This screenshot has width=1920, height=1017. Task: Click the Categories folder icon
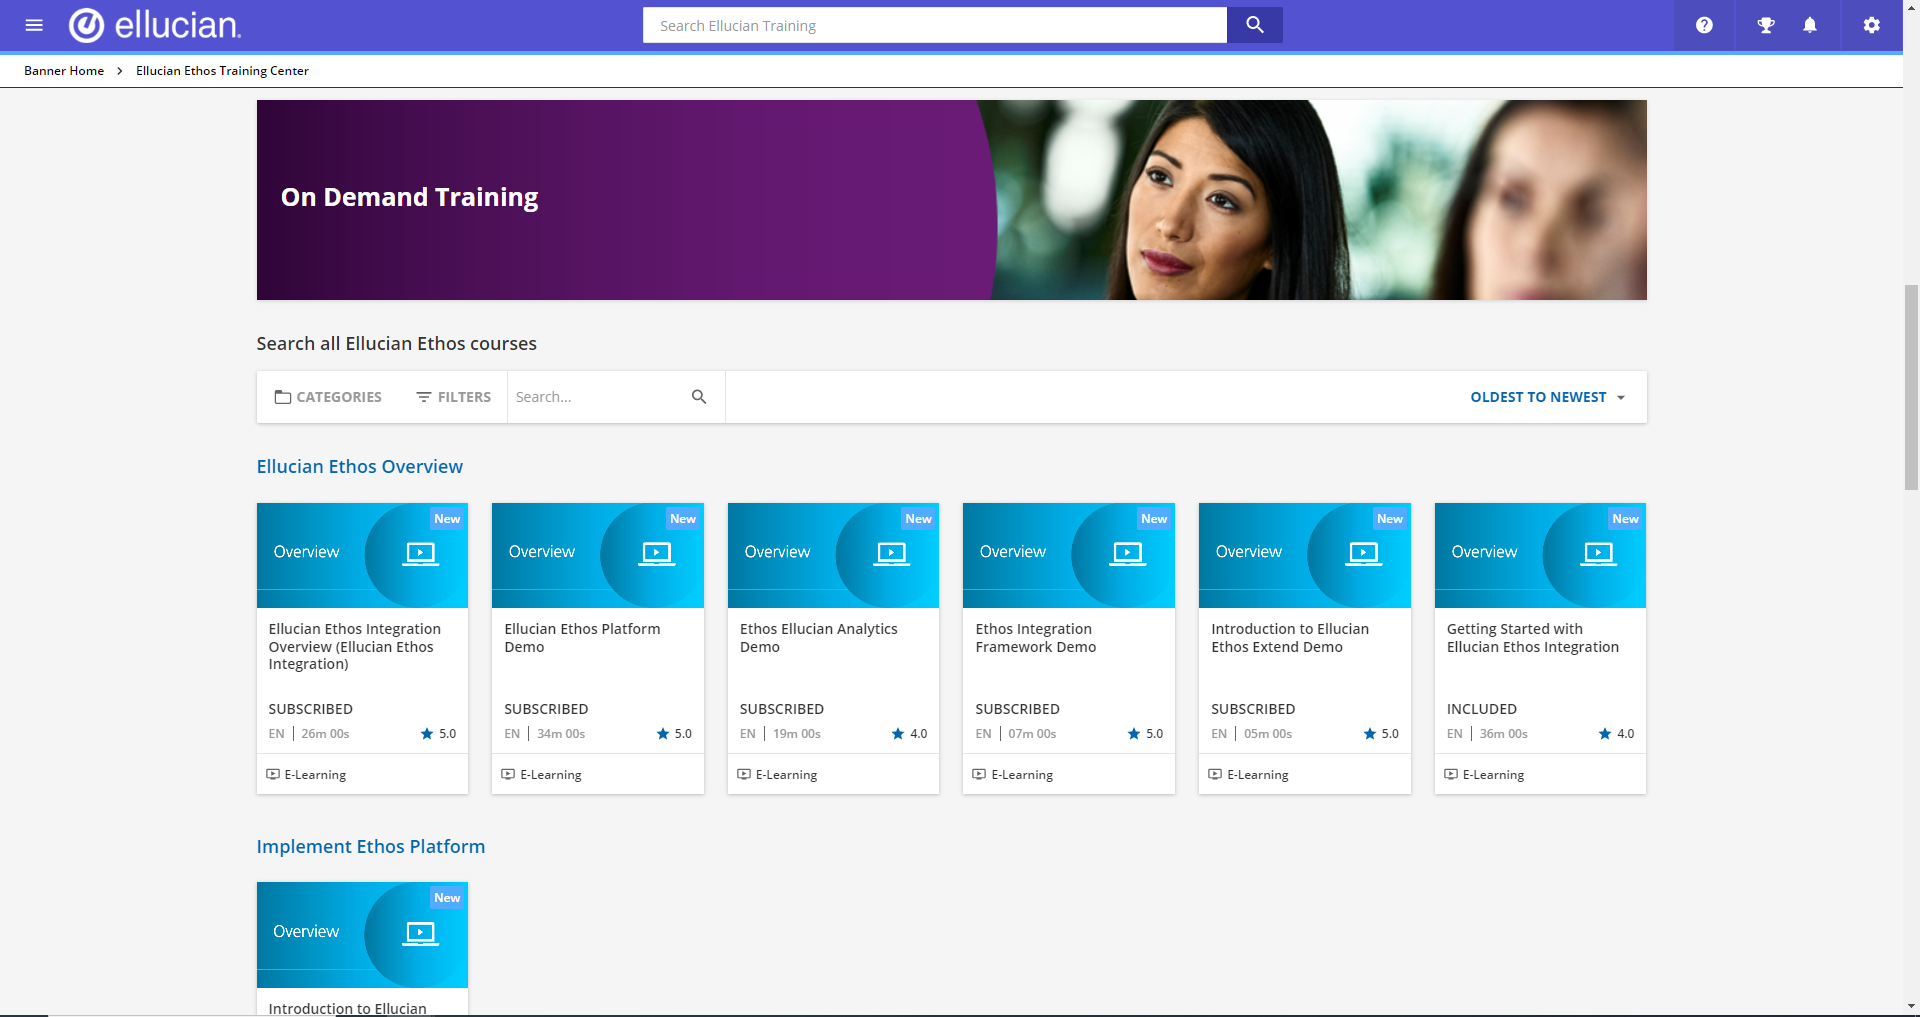283,397
